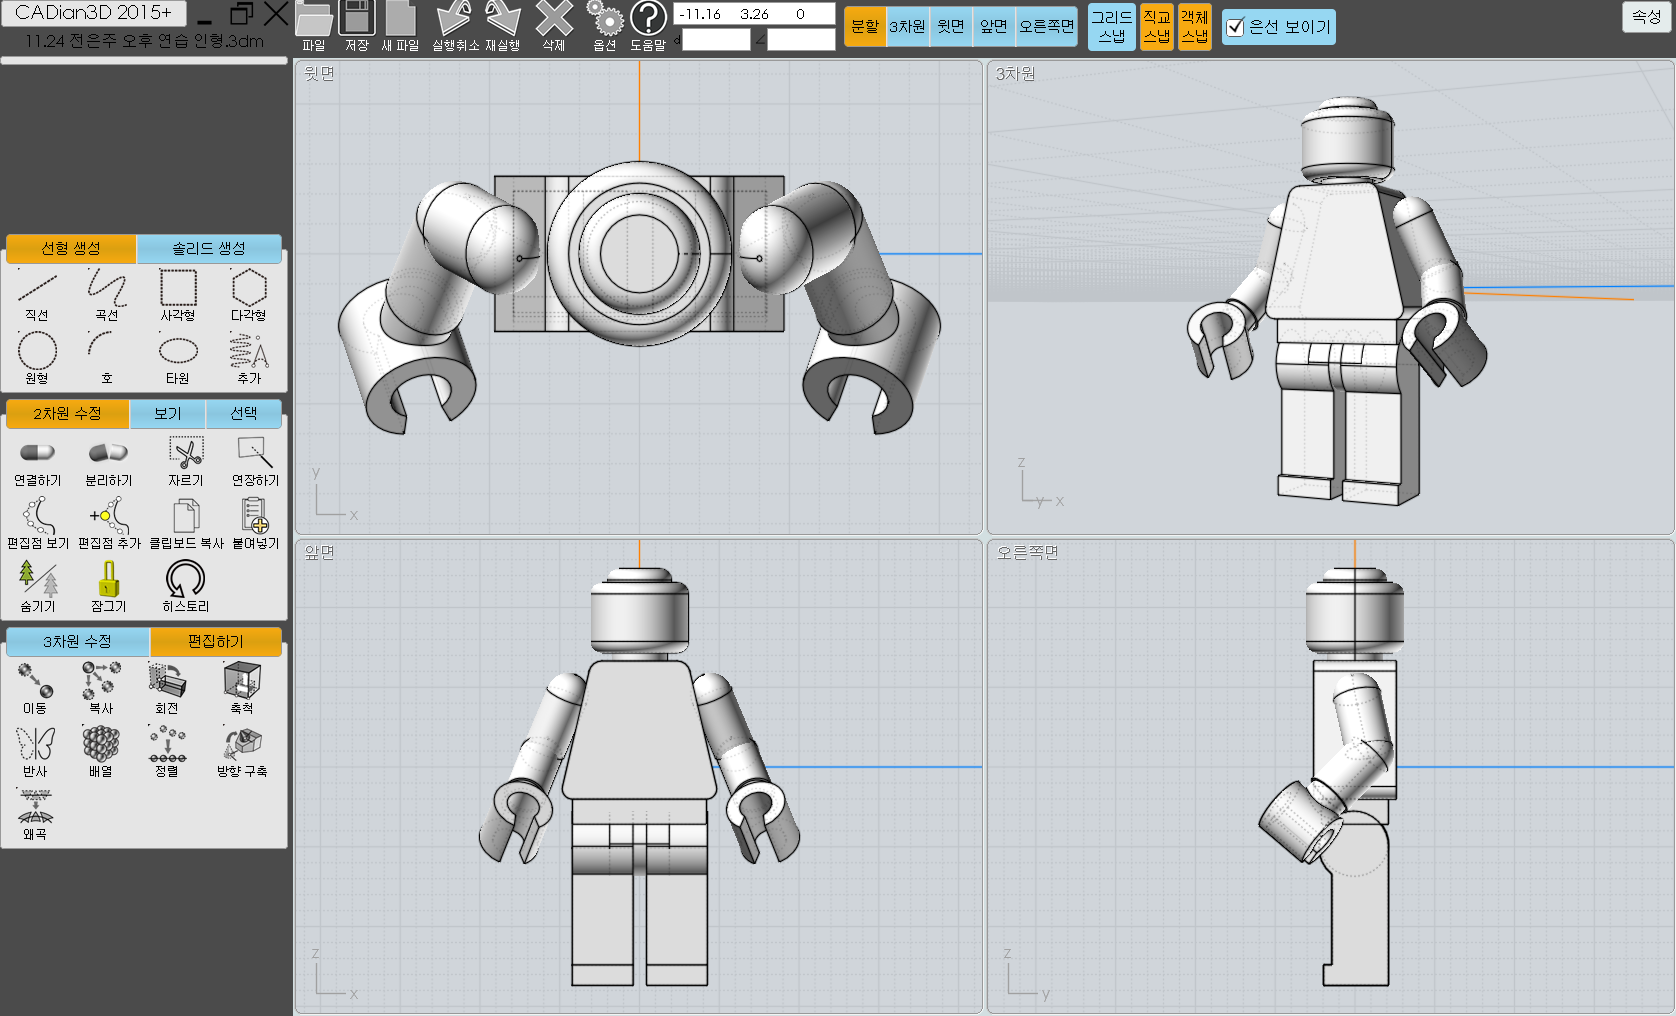The width and height of the screenshot is (1676, 1016).
Task: Toggle 직교 스냅 (Ortho snap)
Action: (1157, 27)
